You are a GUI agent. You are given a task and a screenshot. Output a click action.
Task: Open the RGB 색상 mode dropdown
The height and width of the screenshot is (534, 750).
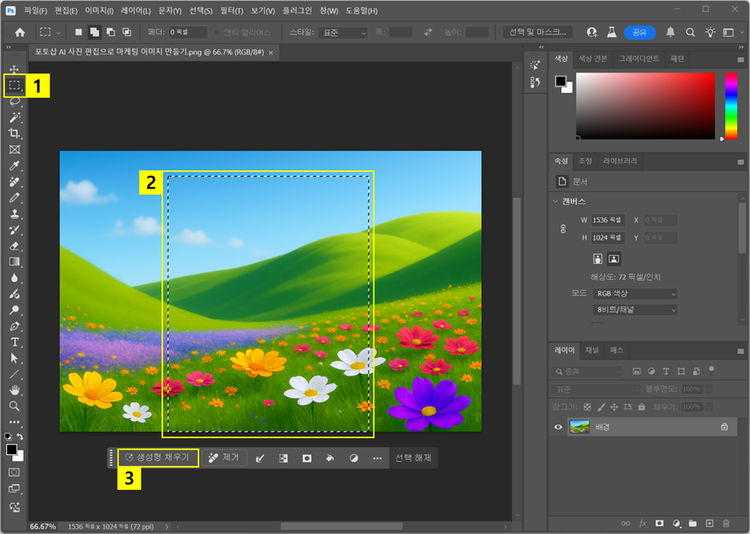coord(636,294)
